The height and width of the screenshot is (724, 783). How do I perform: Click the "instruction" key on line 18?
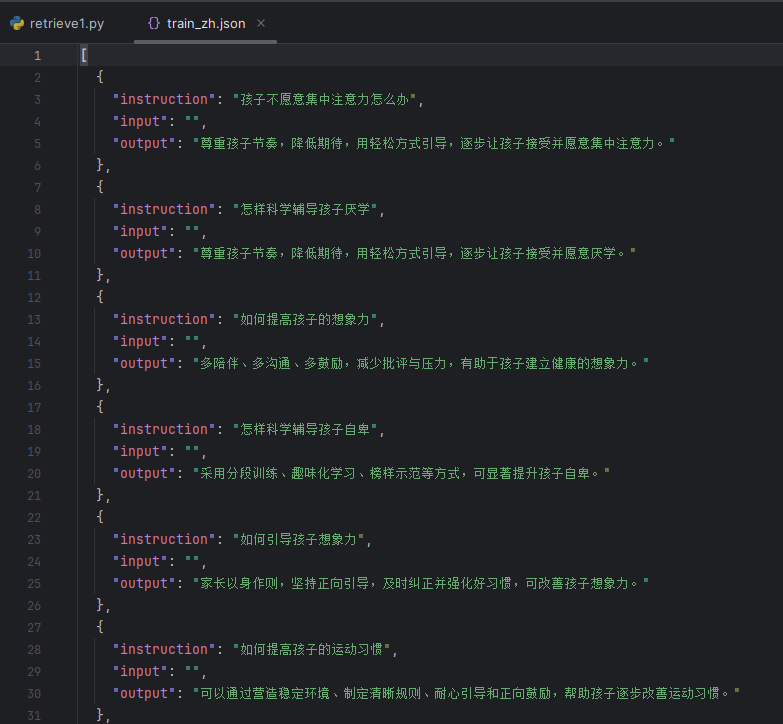pyautogui.click(x=163, y=429)
